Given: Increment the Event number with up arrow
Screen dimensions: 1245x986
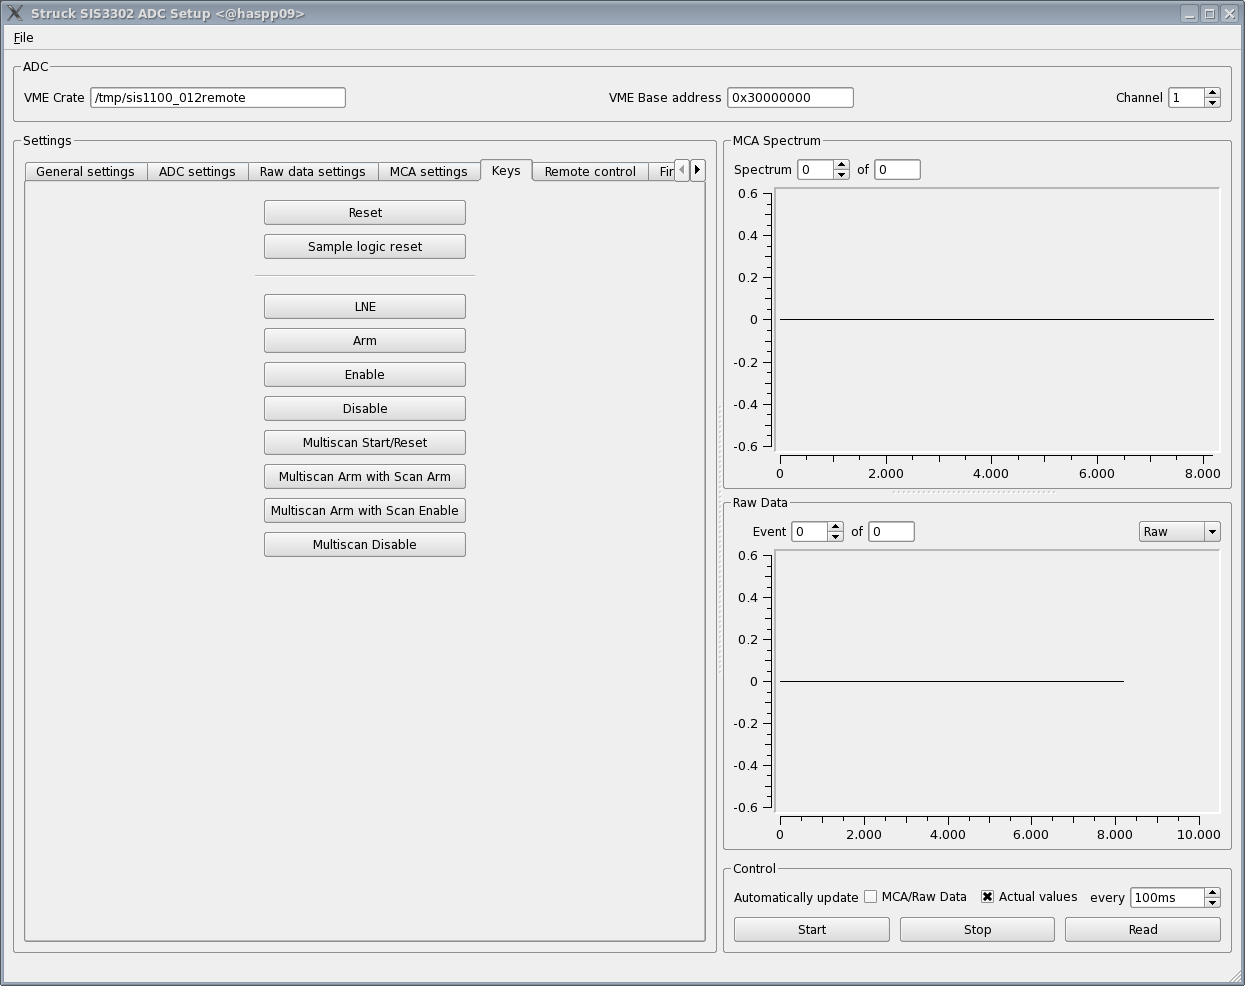Looking at the screenshot, I should (x=836, y=526).
